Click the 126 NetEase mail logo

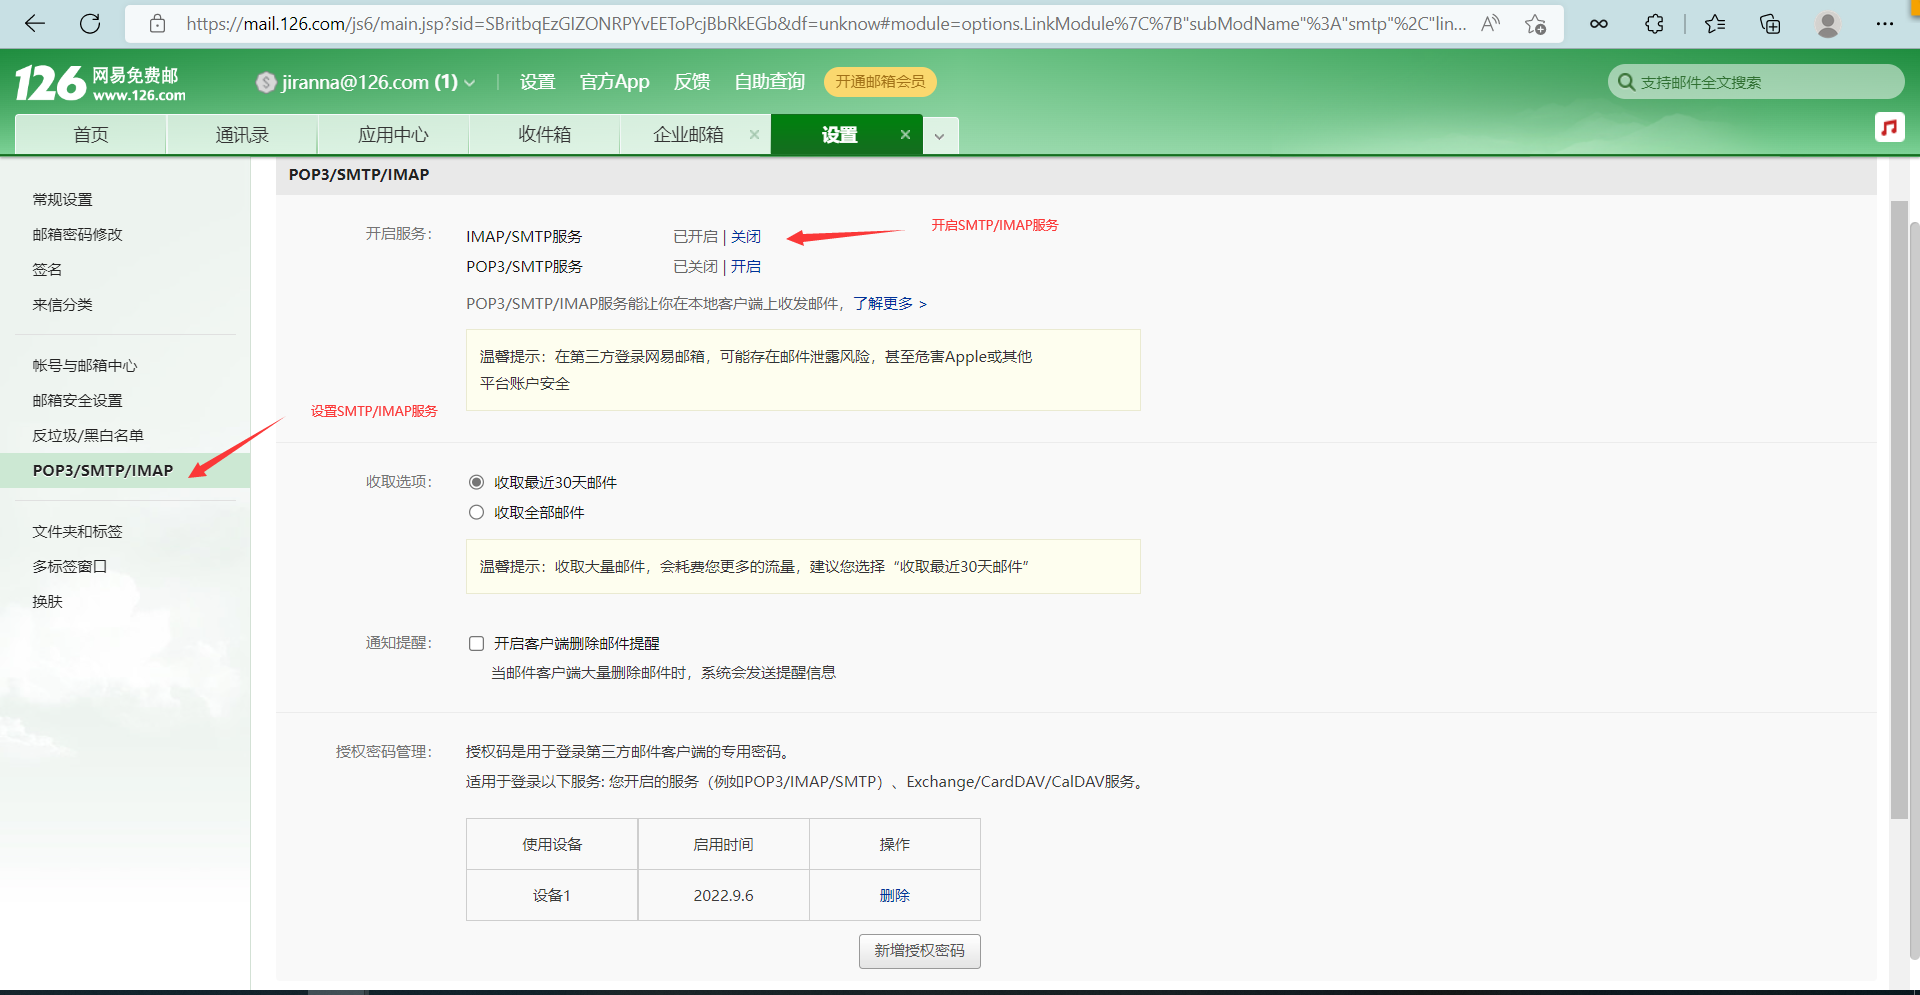[x=100, y=82]
